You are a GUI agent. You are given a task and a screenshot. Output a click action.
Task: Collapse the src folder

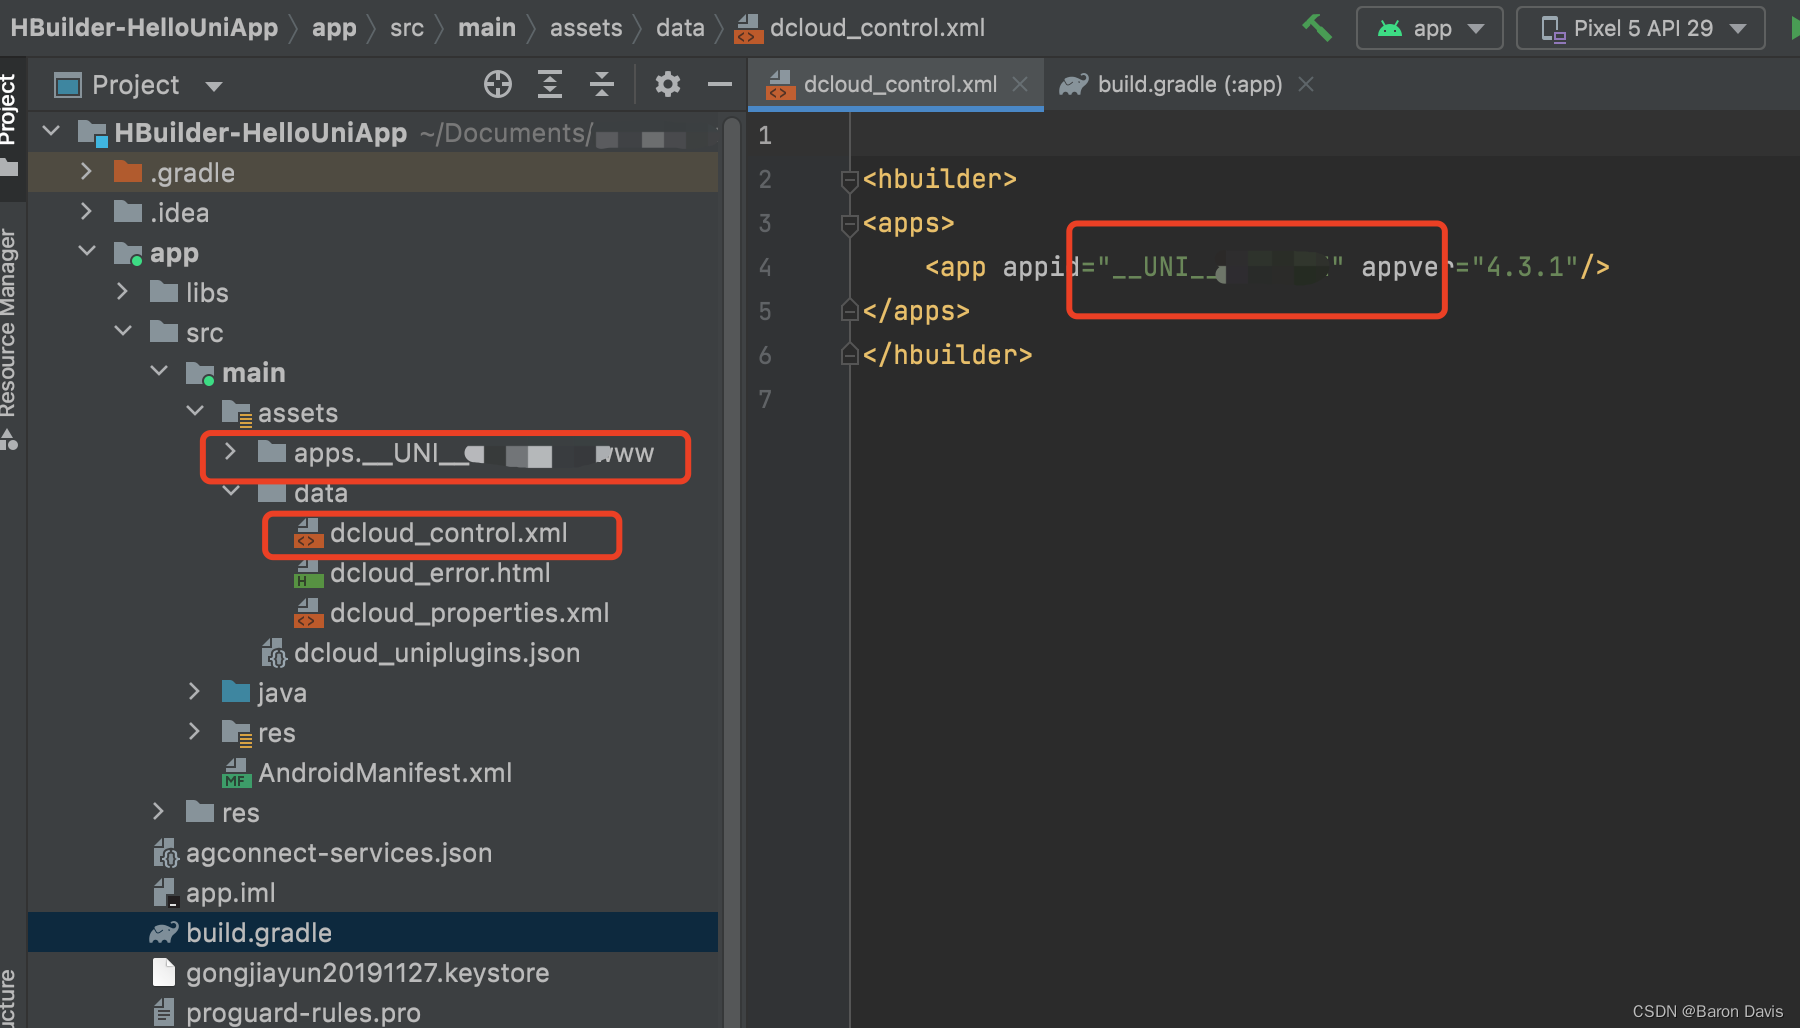pos(123,332)
